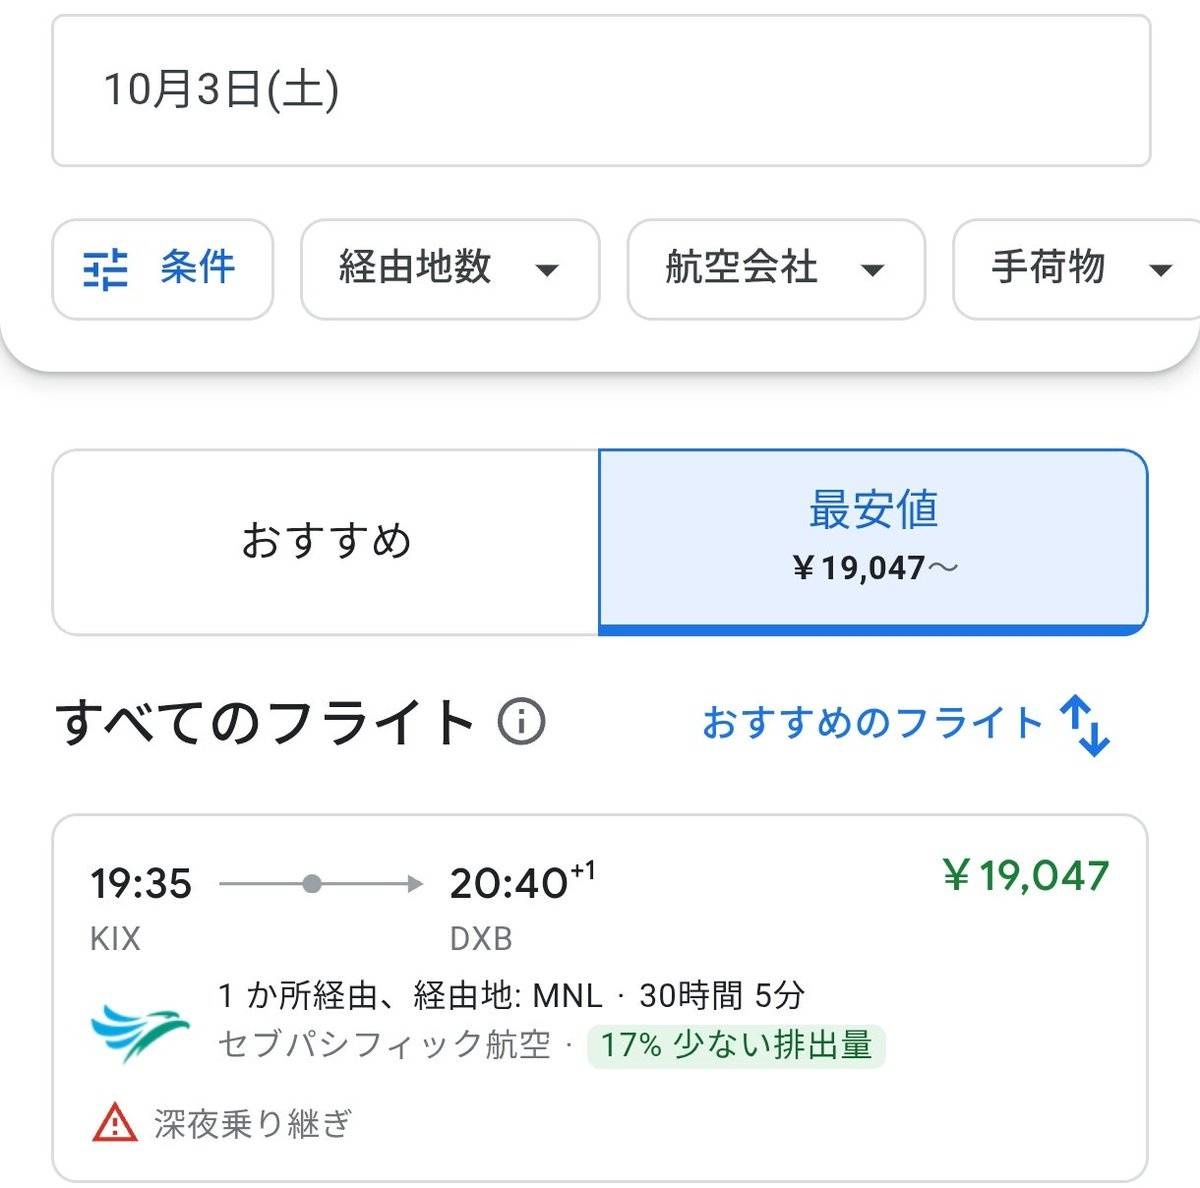Click the セブパシフィック航空 airline name
This screenshot has height=1188, width=1200.
coord(384,1046)
